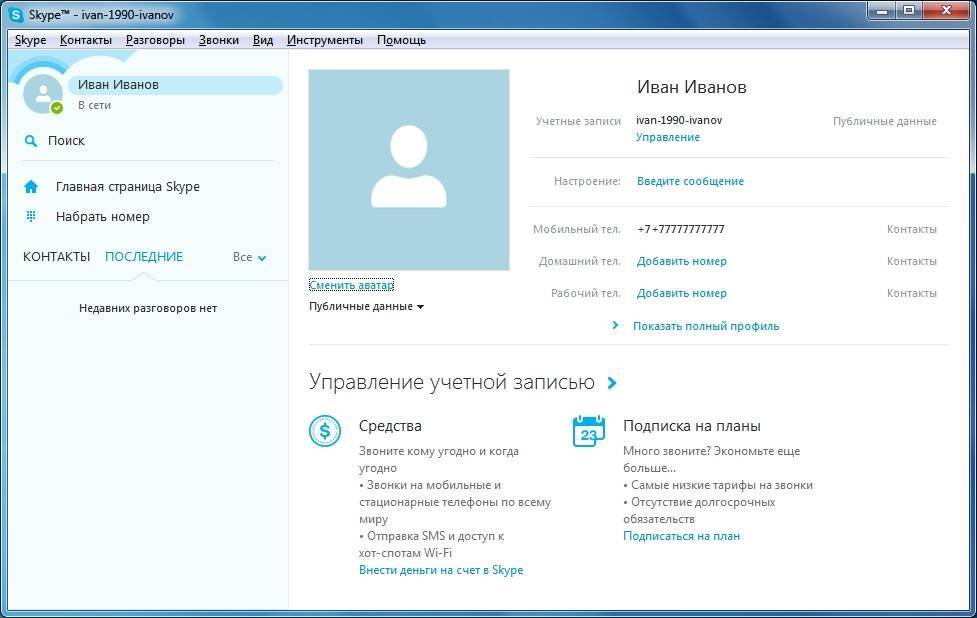Click the search magnifier icon

[31, 141]
